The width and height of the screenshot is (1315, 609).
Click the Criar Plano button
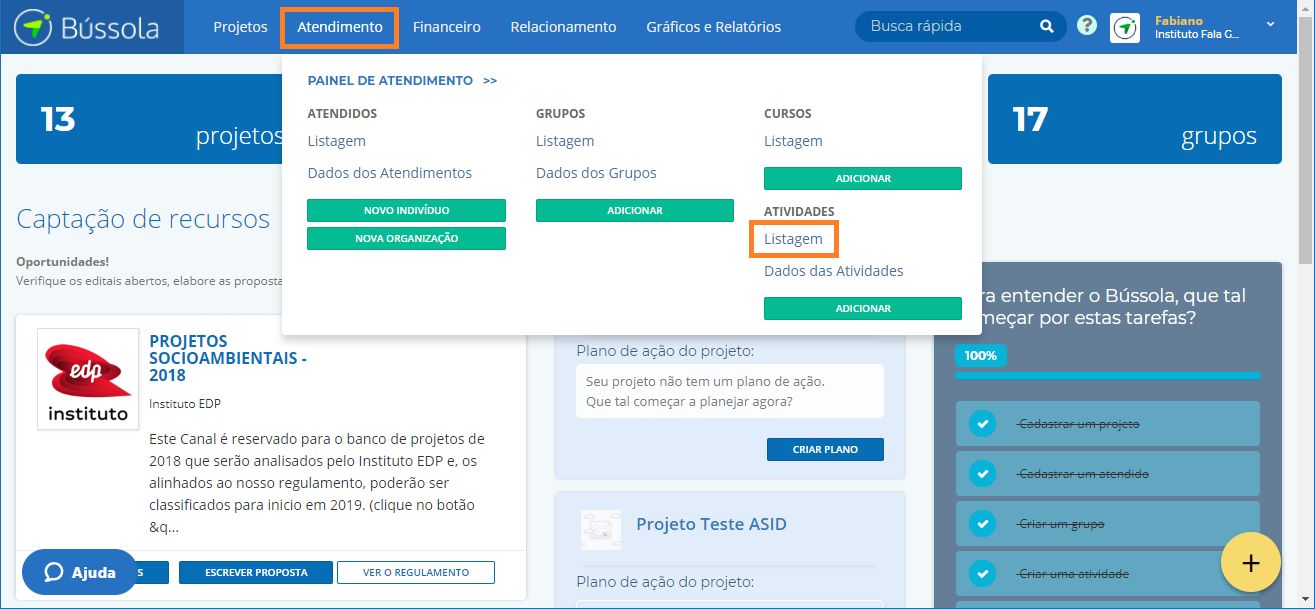(x=825, y=450)
